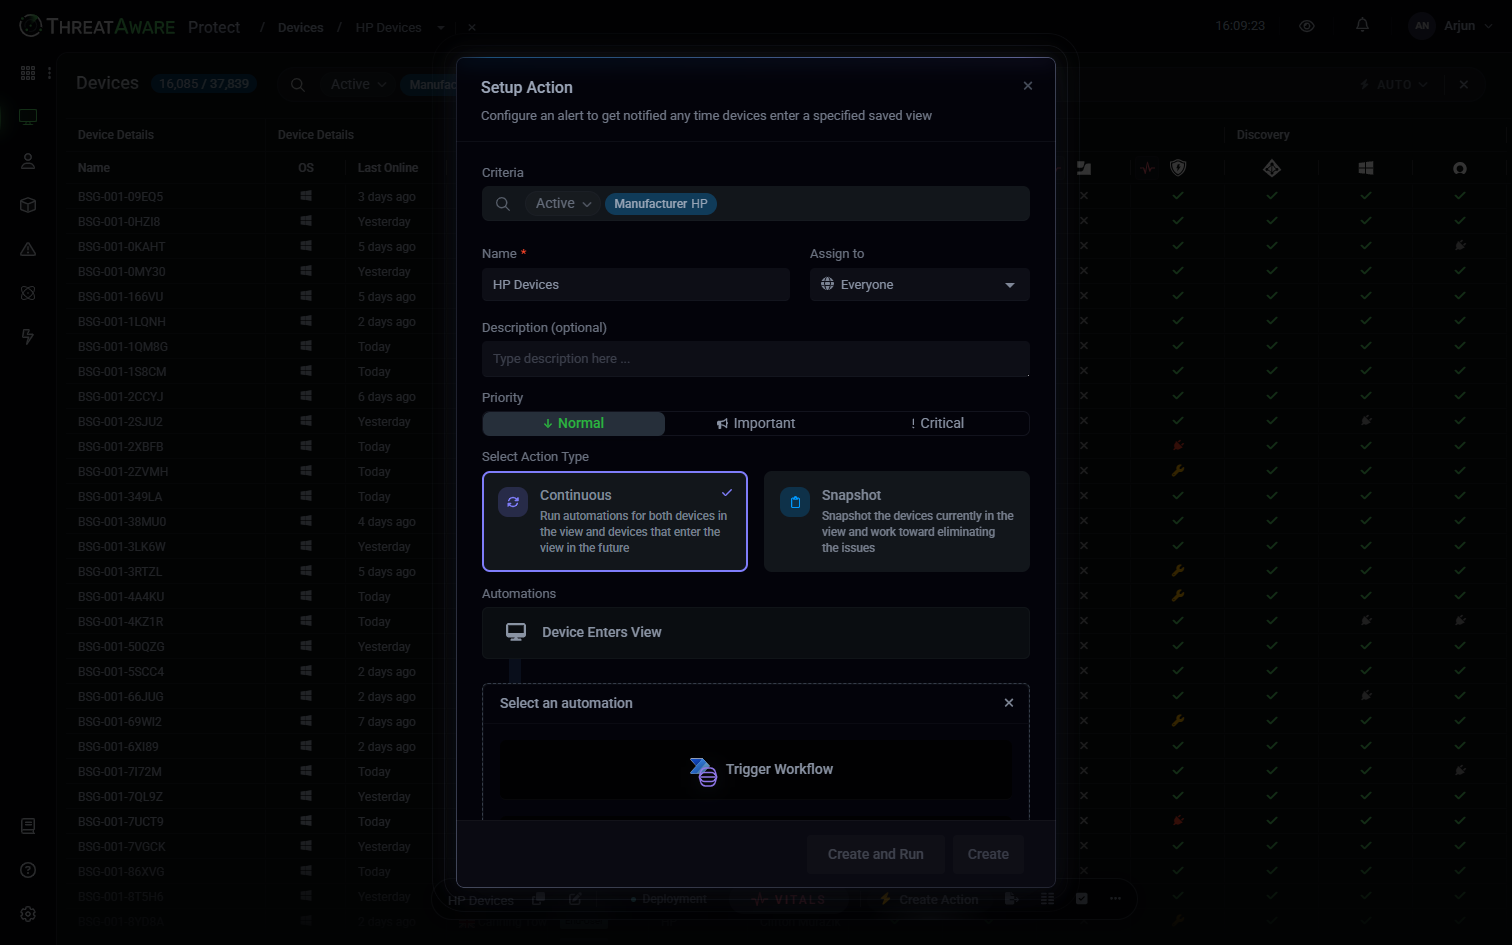Set priority to Critical
Viewport: 1512px width, 945px height.
click(x=937, y=424)
